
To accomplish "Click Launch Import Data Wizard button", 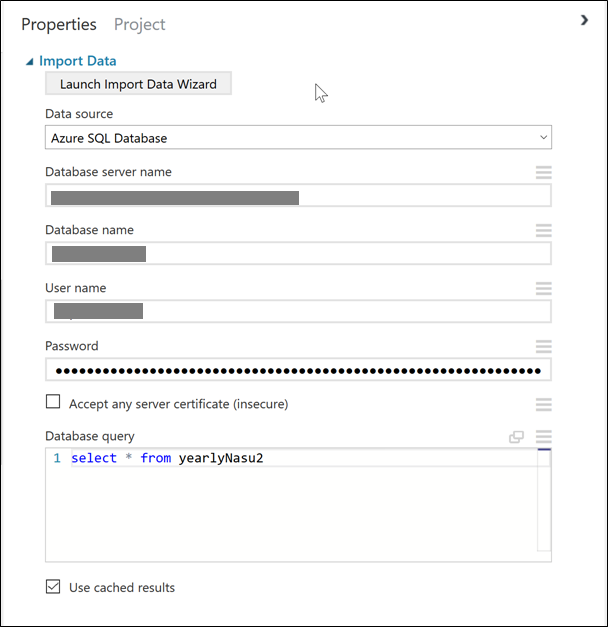I will click(138, 84).
